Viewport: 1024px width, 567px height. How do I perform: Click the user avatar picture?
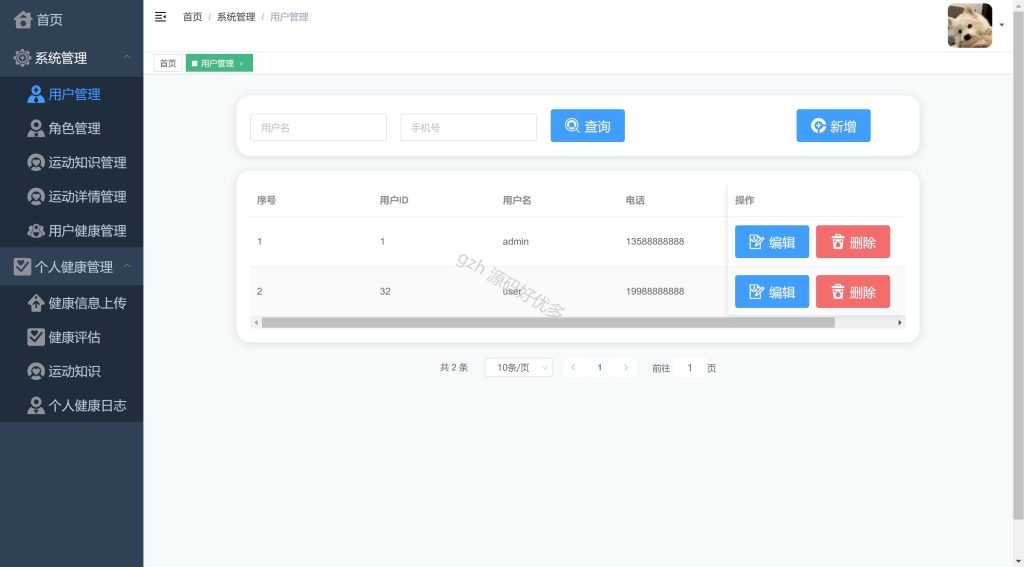pos(970,25)
